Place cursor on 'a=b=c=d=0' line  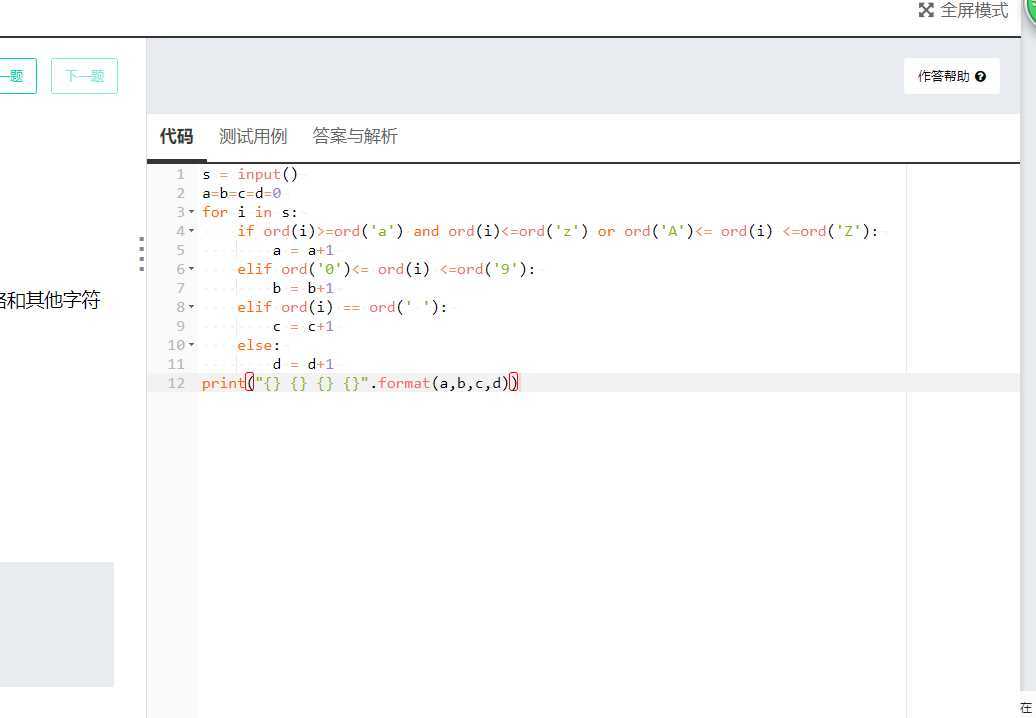[x=242, y=194]
